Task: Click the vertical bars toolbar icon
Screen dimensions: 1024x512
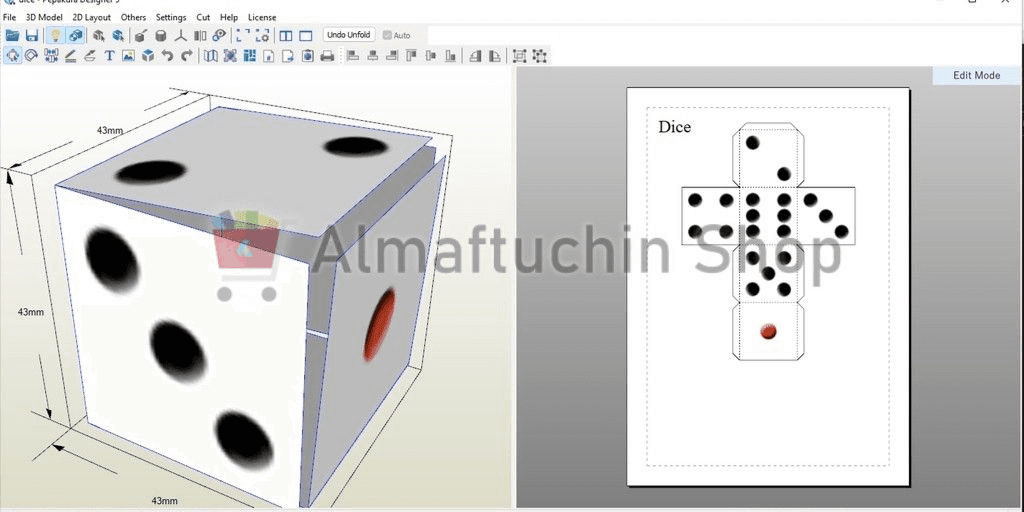Action: [200, 35]
